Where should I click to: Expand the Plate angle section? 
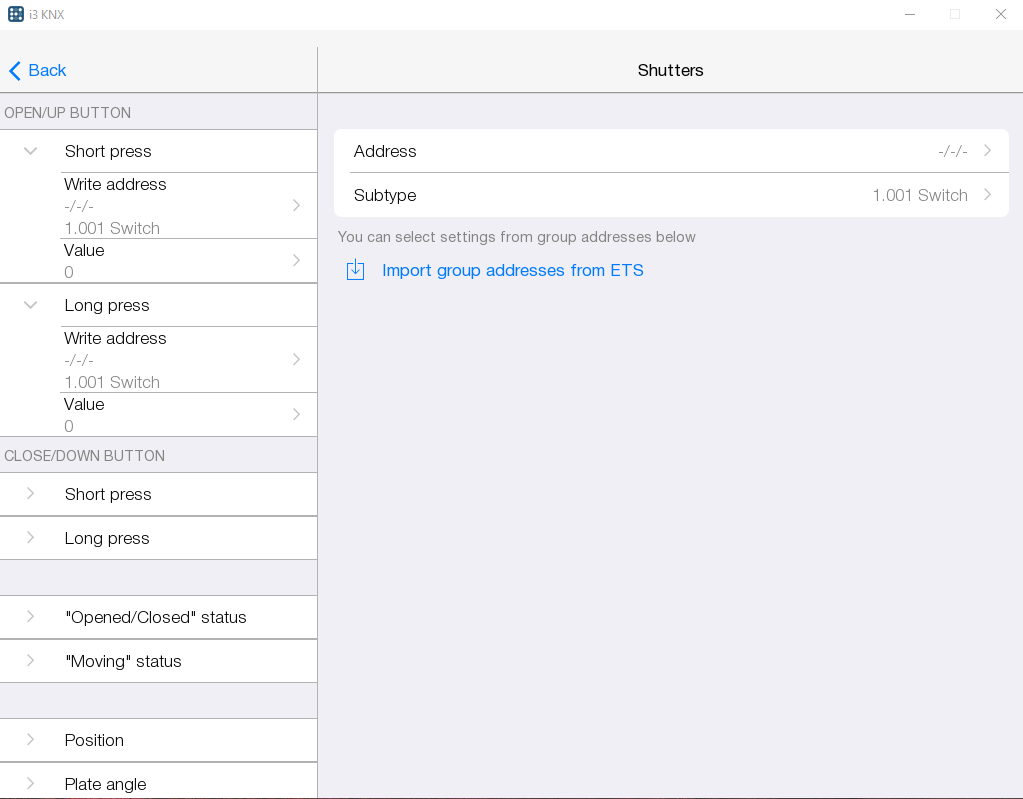(31, 784)
